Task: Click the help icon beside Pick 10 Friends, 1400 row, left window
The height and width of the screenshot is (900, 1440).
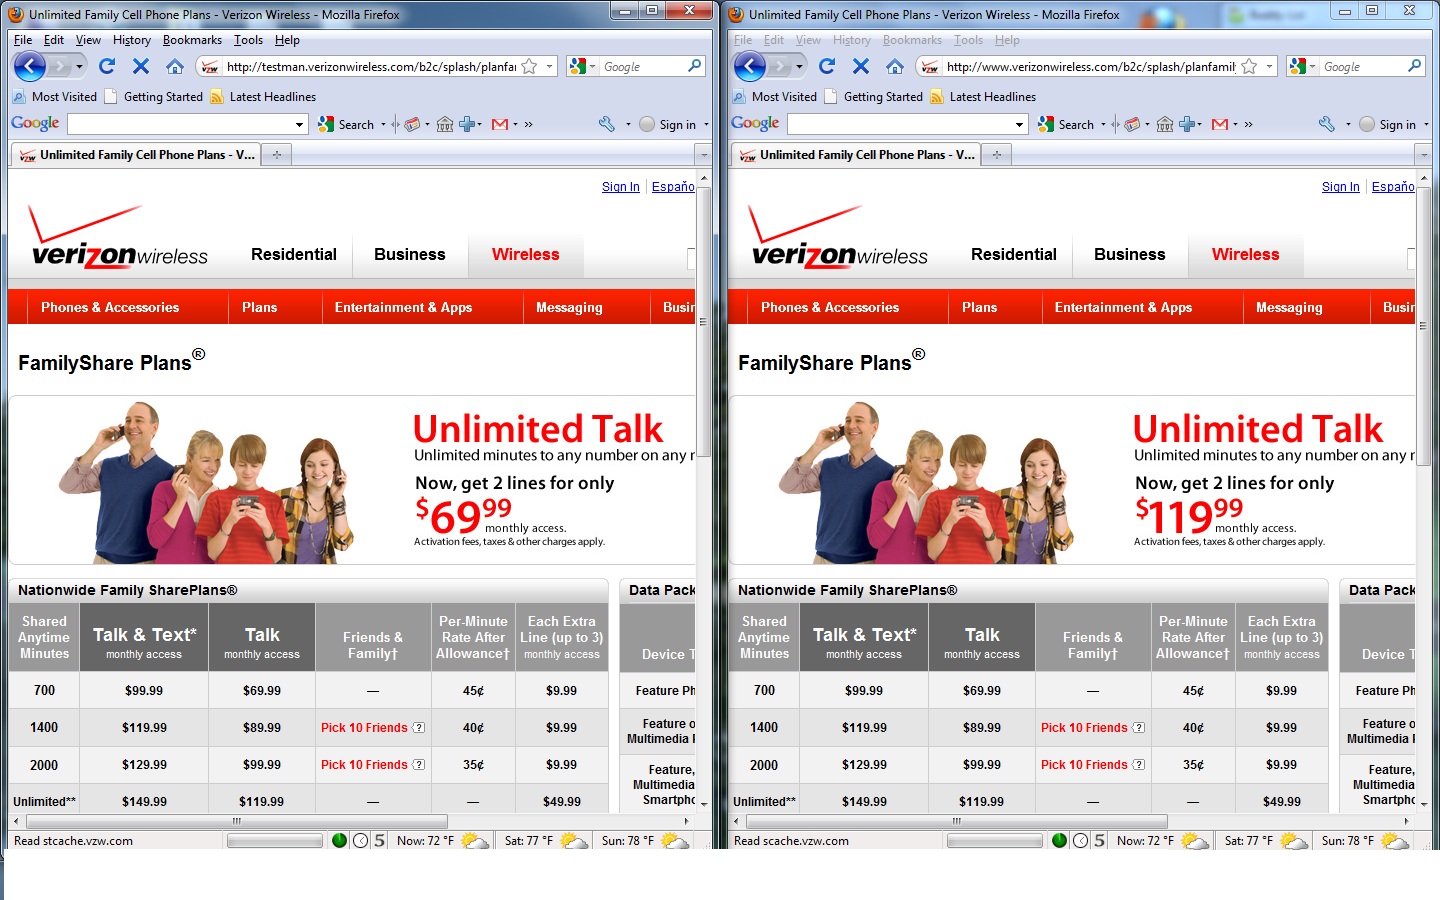Action: [419, 728]
